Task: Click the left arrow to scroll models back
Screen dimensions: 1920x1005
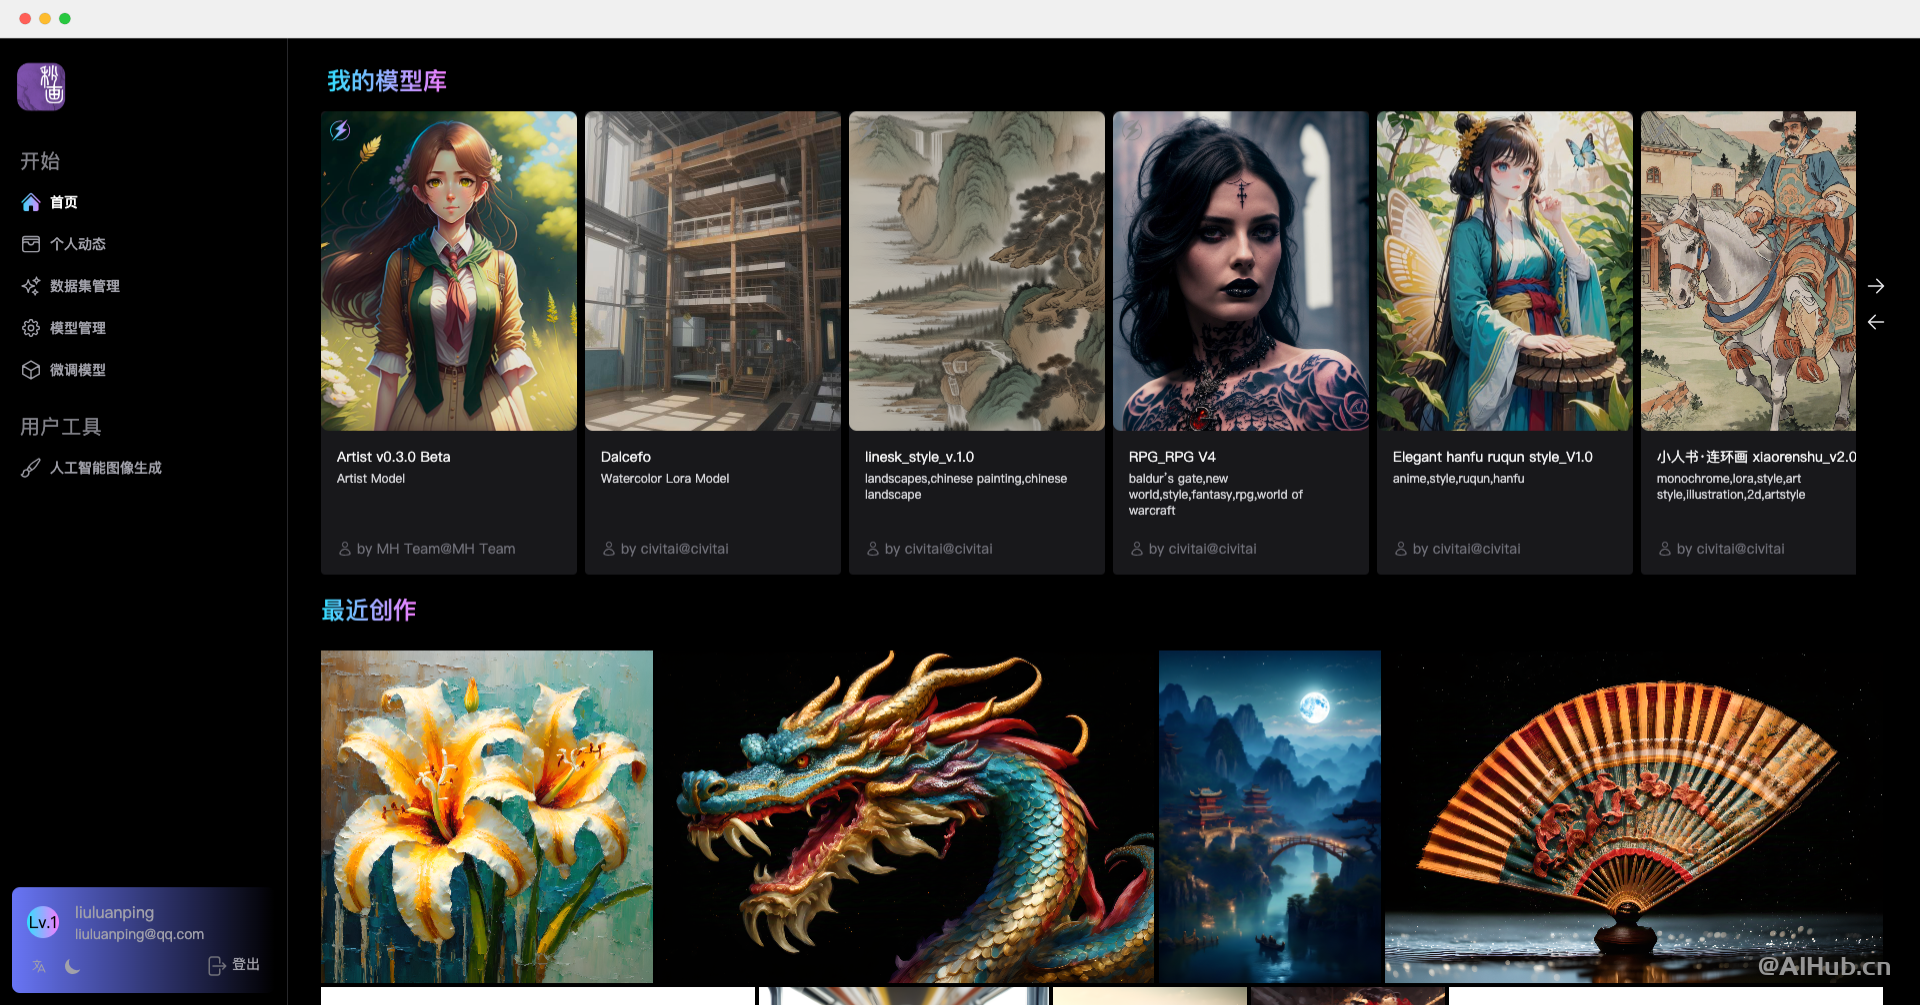Action: pyautogui.click(x=1876, y=322)
